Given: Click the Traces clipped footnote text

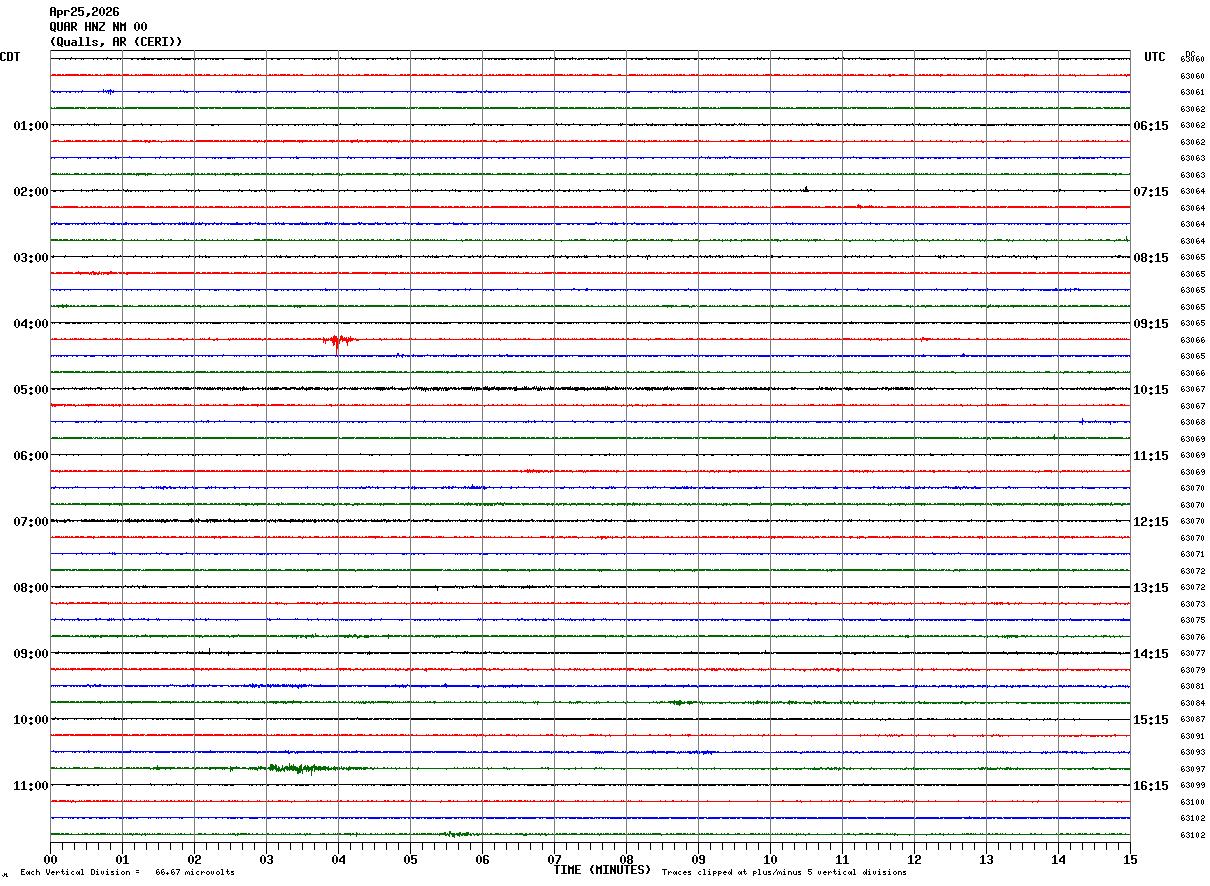Looking at the screenshot, I should click(x=784, y=873).
